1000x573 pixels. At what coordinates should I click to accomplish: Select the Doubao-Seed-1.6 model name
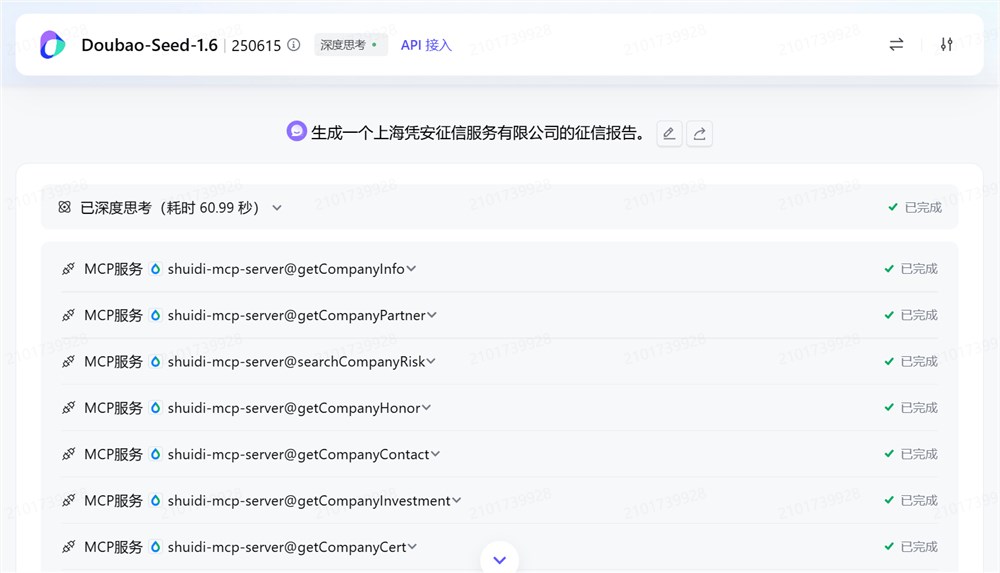click(149, 45)
